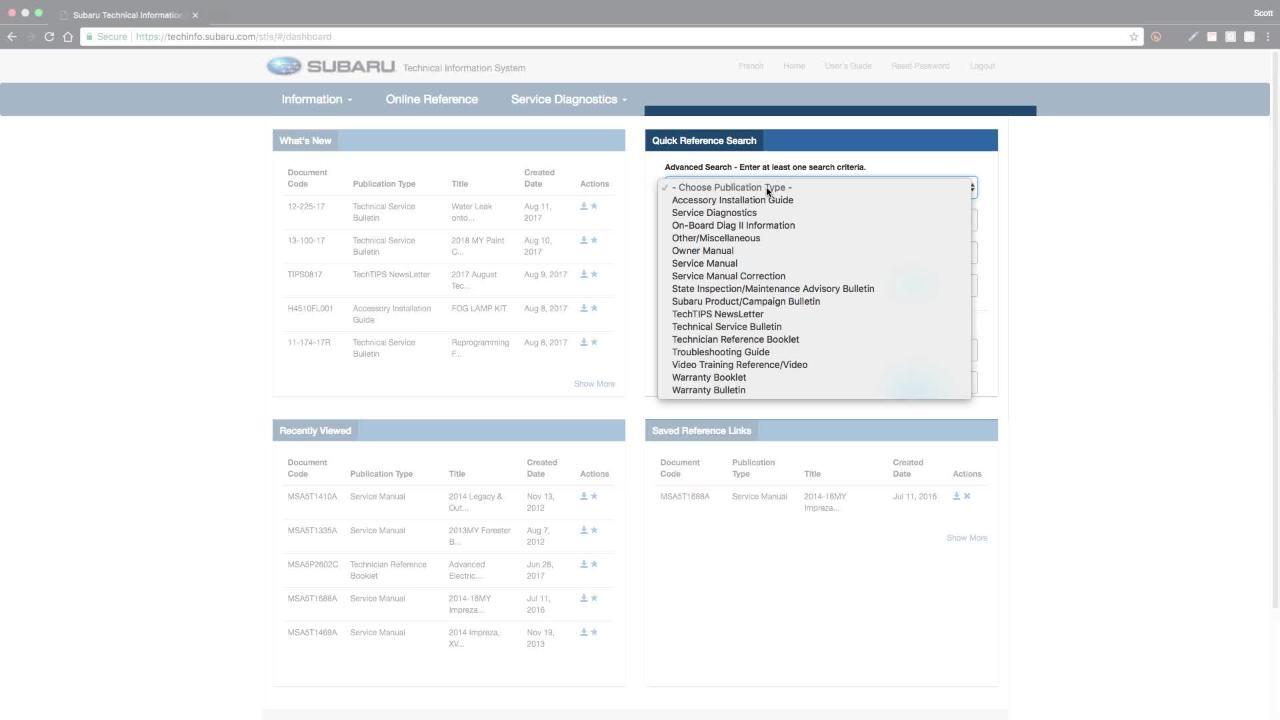Choose Technical Service Bulletin option

click(x=726, y=327)
